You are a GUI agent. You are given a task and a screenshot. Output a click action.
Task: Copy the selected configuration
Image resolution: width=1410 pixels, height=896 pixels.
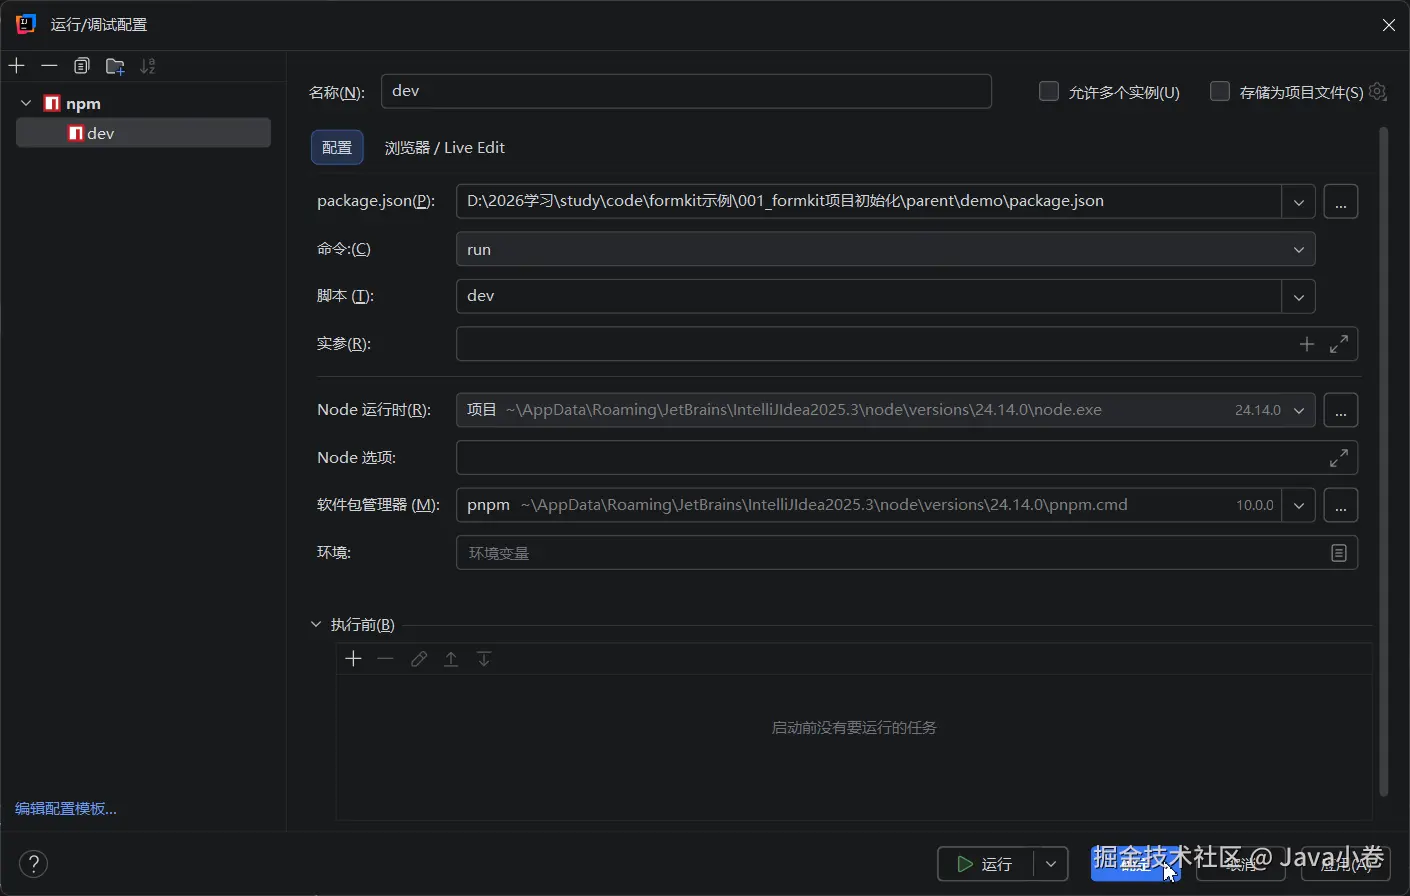point(82,66)
